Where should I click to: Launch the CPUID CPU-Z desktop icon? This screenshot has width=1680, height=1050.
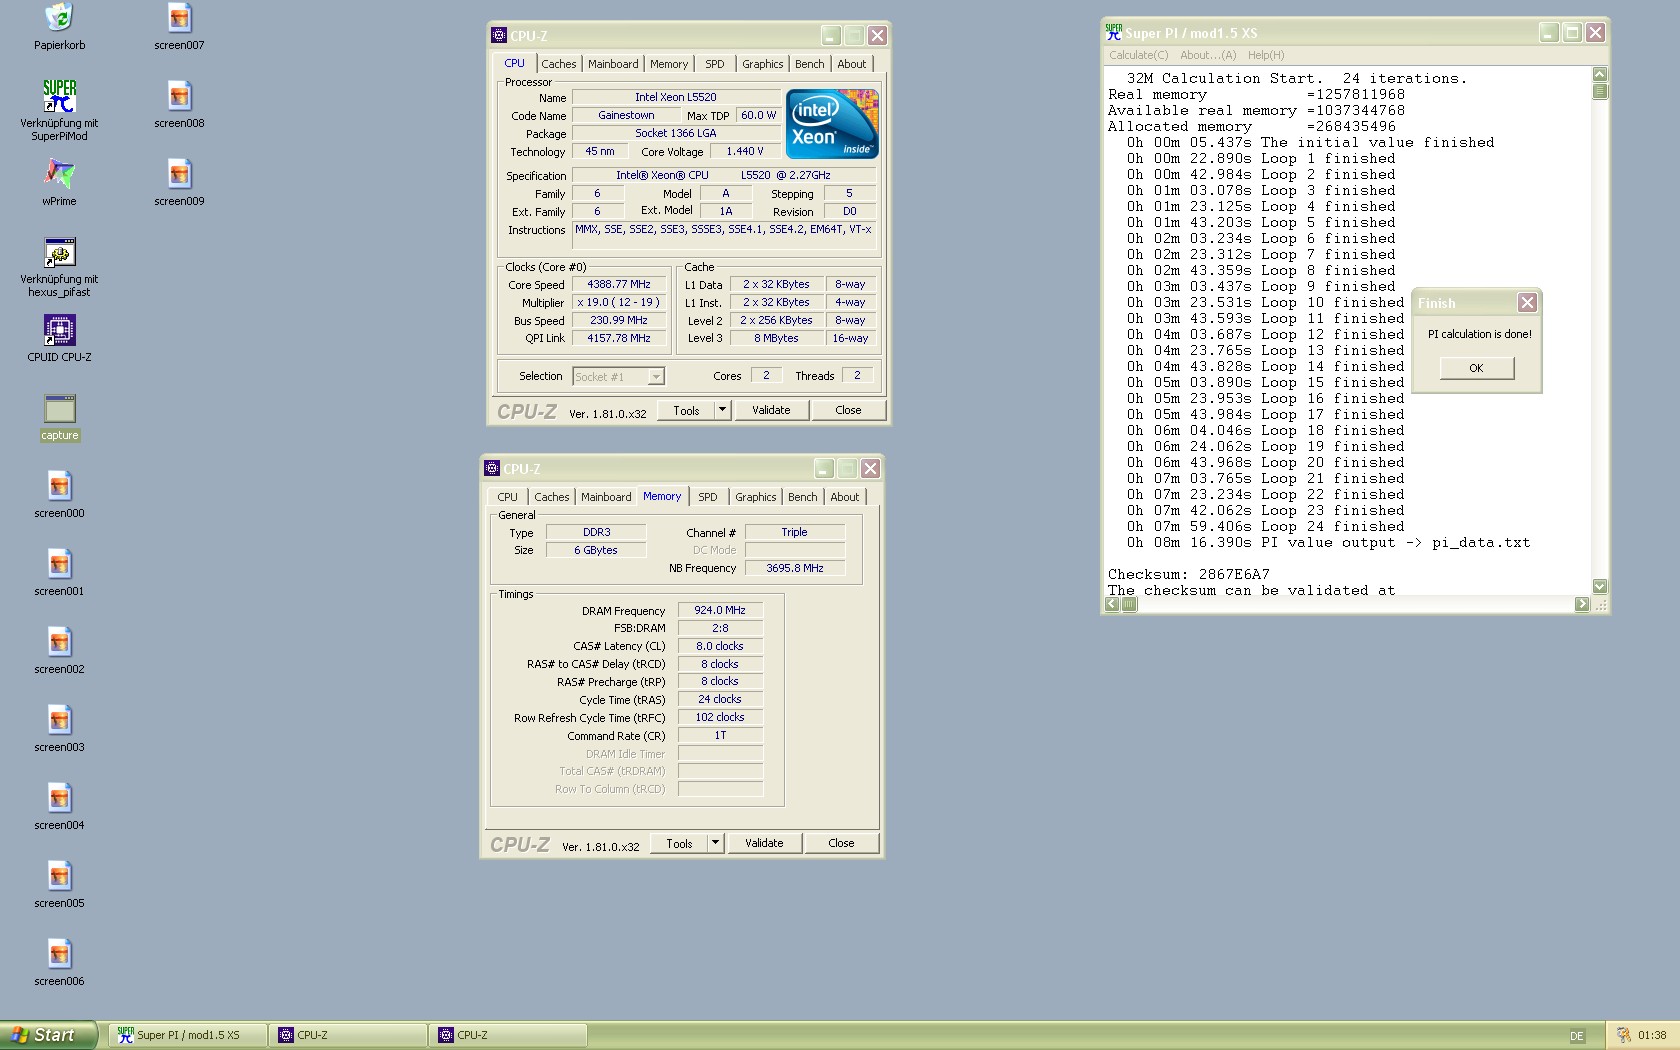59,330
